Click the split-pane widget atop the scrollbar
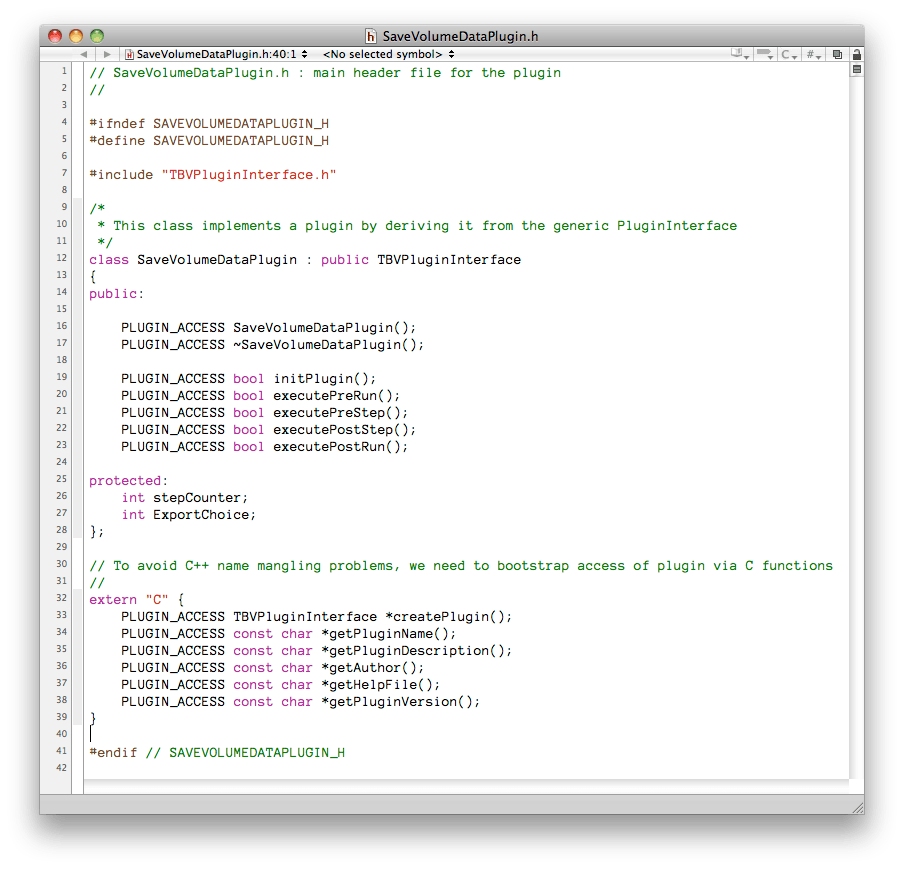This screenshot has width=904, height=869. point(856,68)
